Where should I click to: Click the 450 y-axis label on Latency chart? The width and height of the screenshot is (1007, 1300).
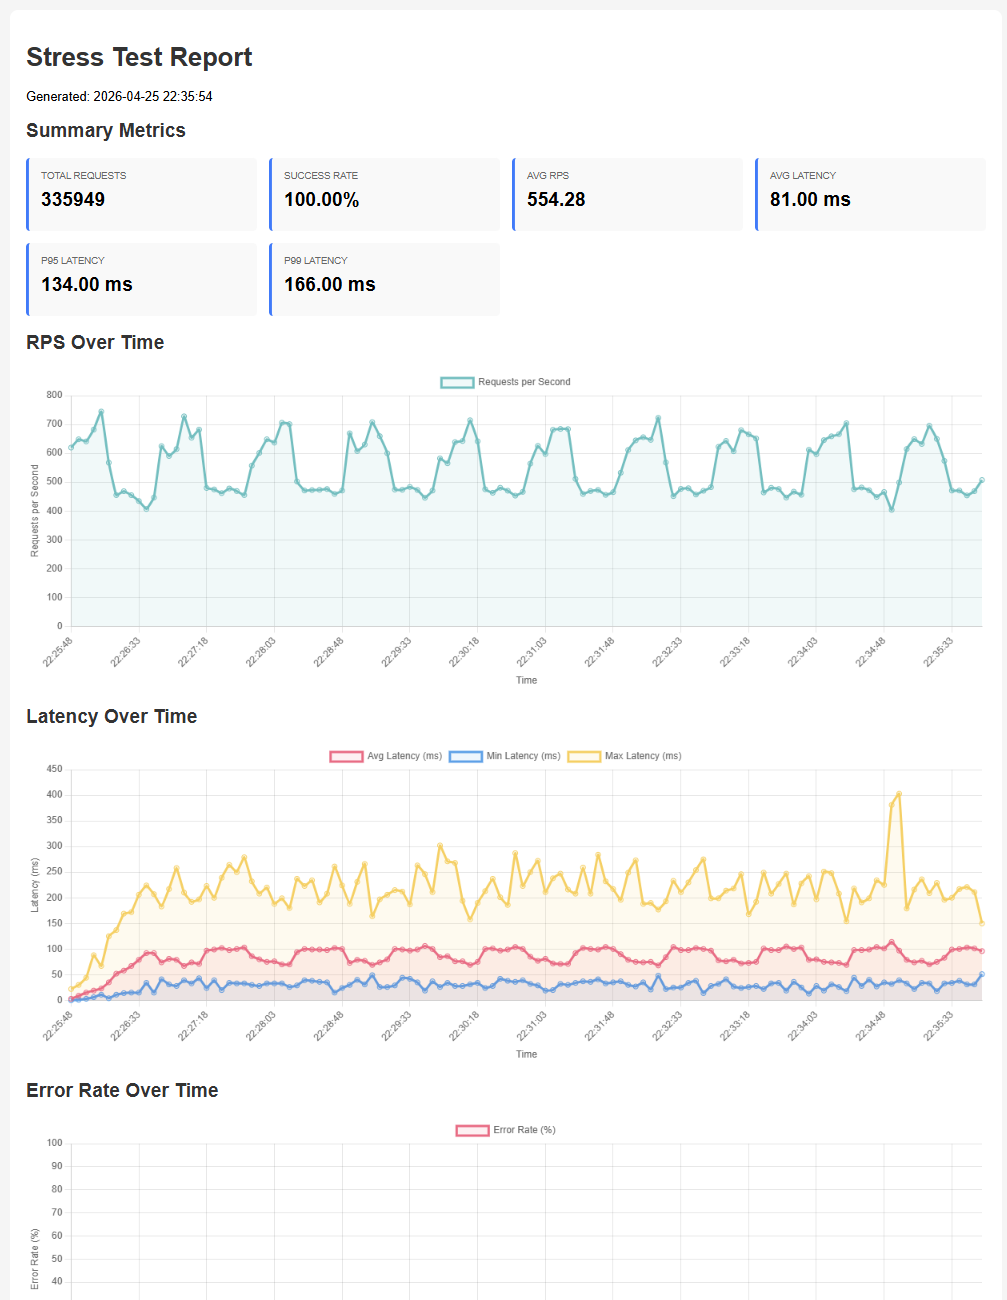[54, 769]
